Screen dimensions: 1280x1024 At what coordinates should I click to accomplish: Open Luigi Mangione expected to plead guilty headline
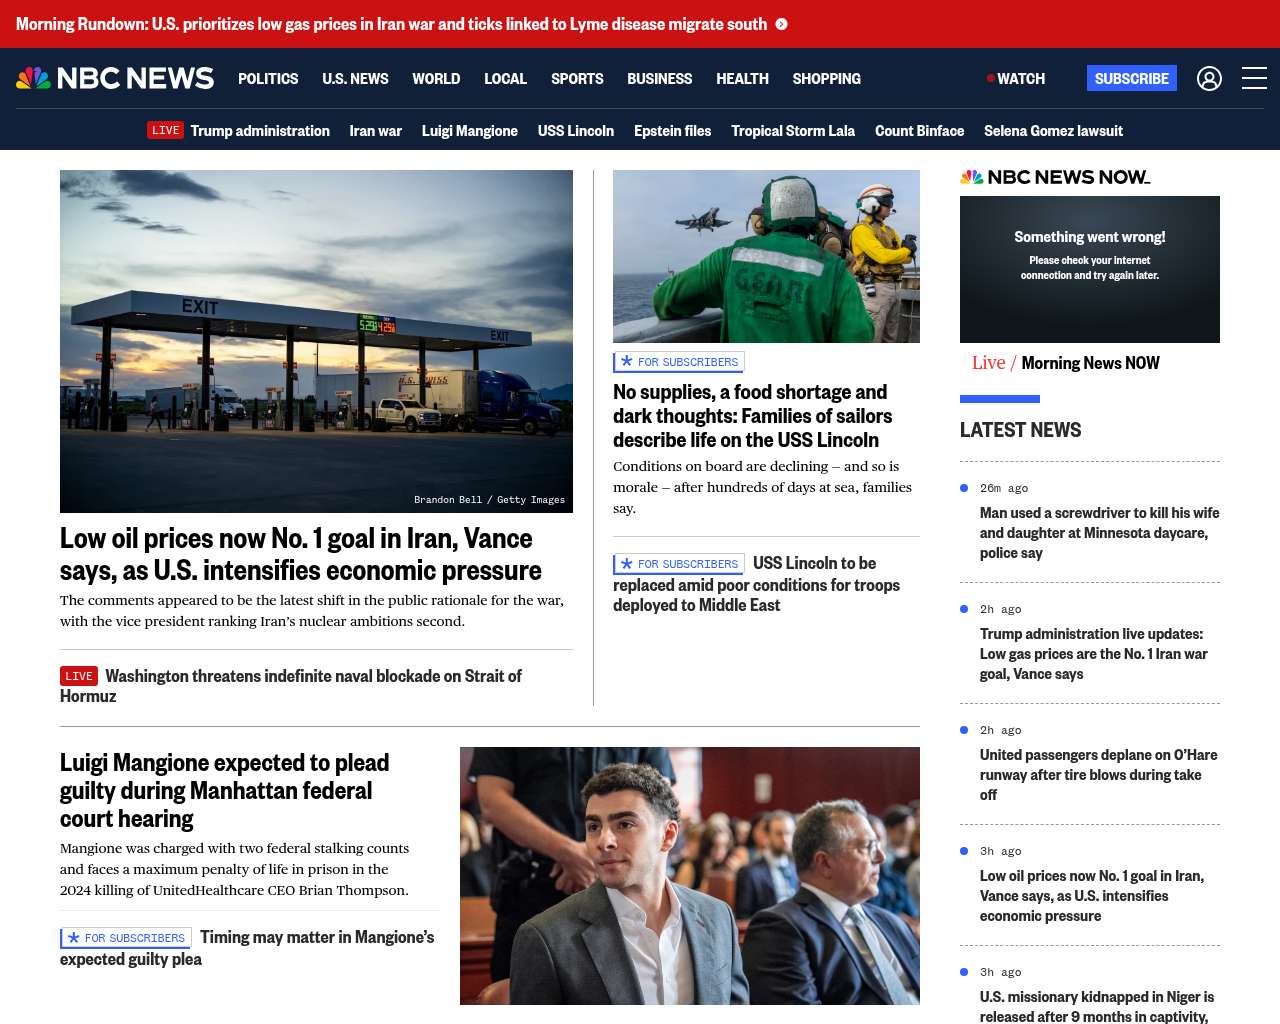click(225, 790)
